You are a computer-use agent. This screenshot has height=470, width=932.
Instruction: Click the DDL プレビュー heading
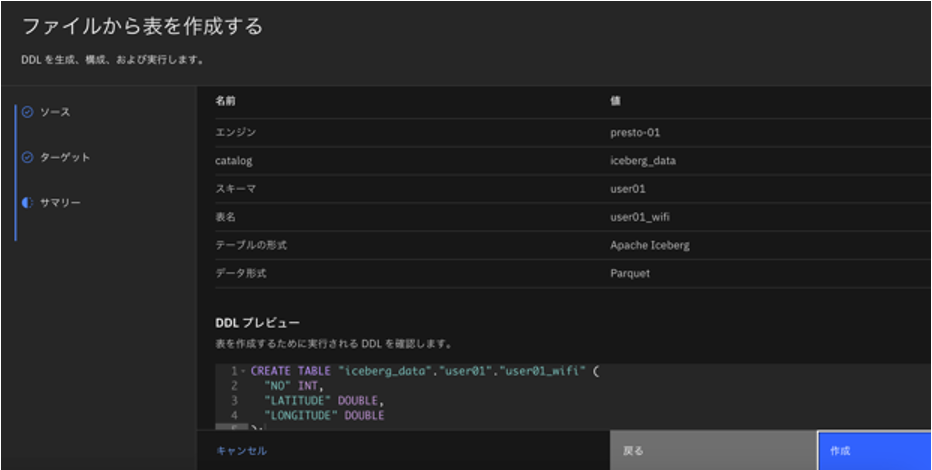coord(257,323)
